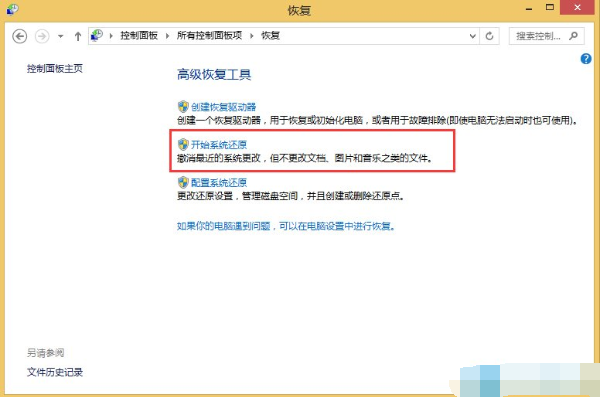This screenshot has width=601, height=397.
Task: Expand the chevron before 控制面板 in the address bar
Action: [111, 36]
